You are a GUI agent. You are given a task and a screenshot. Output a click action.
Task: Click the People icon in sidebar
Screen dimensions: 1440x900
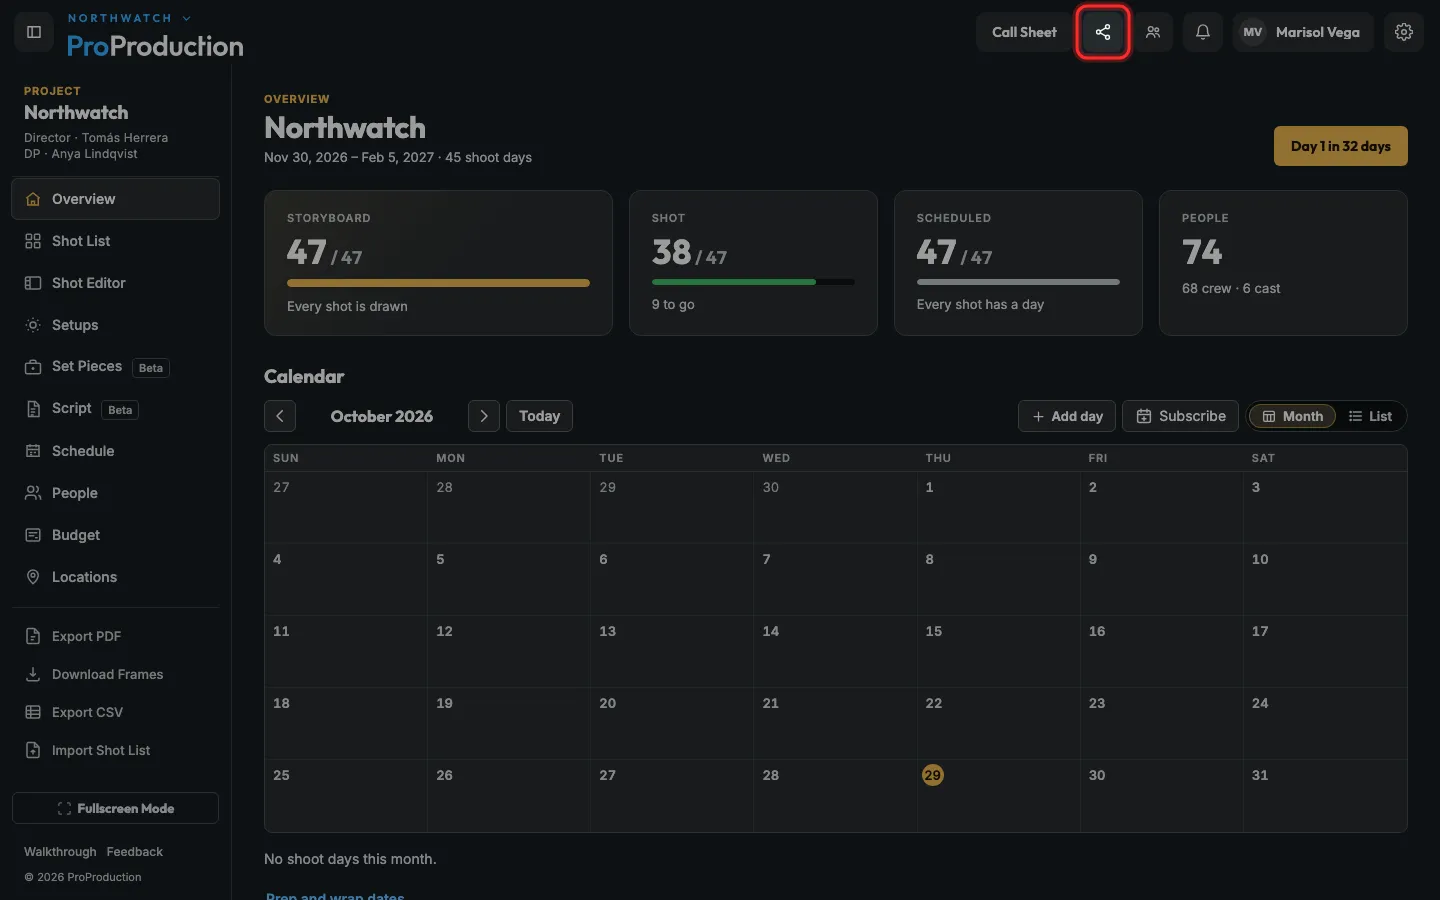point(33,493)
